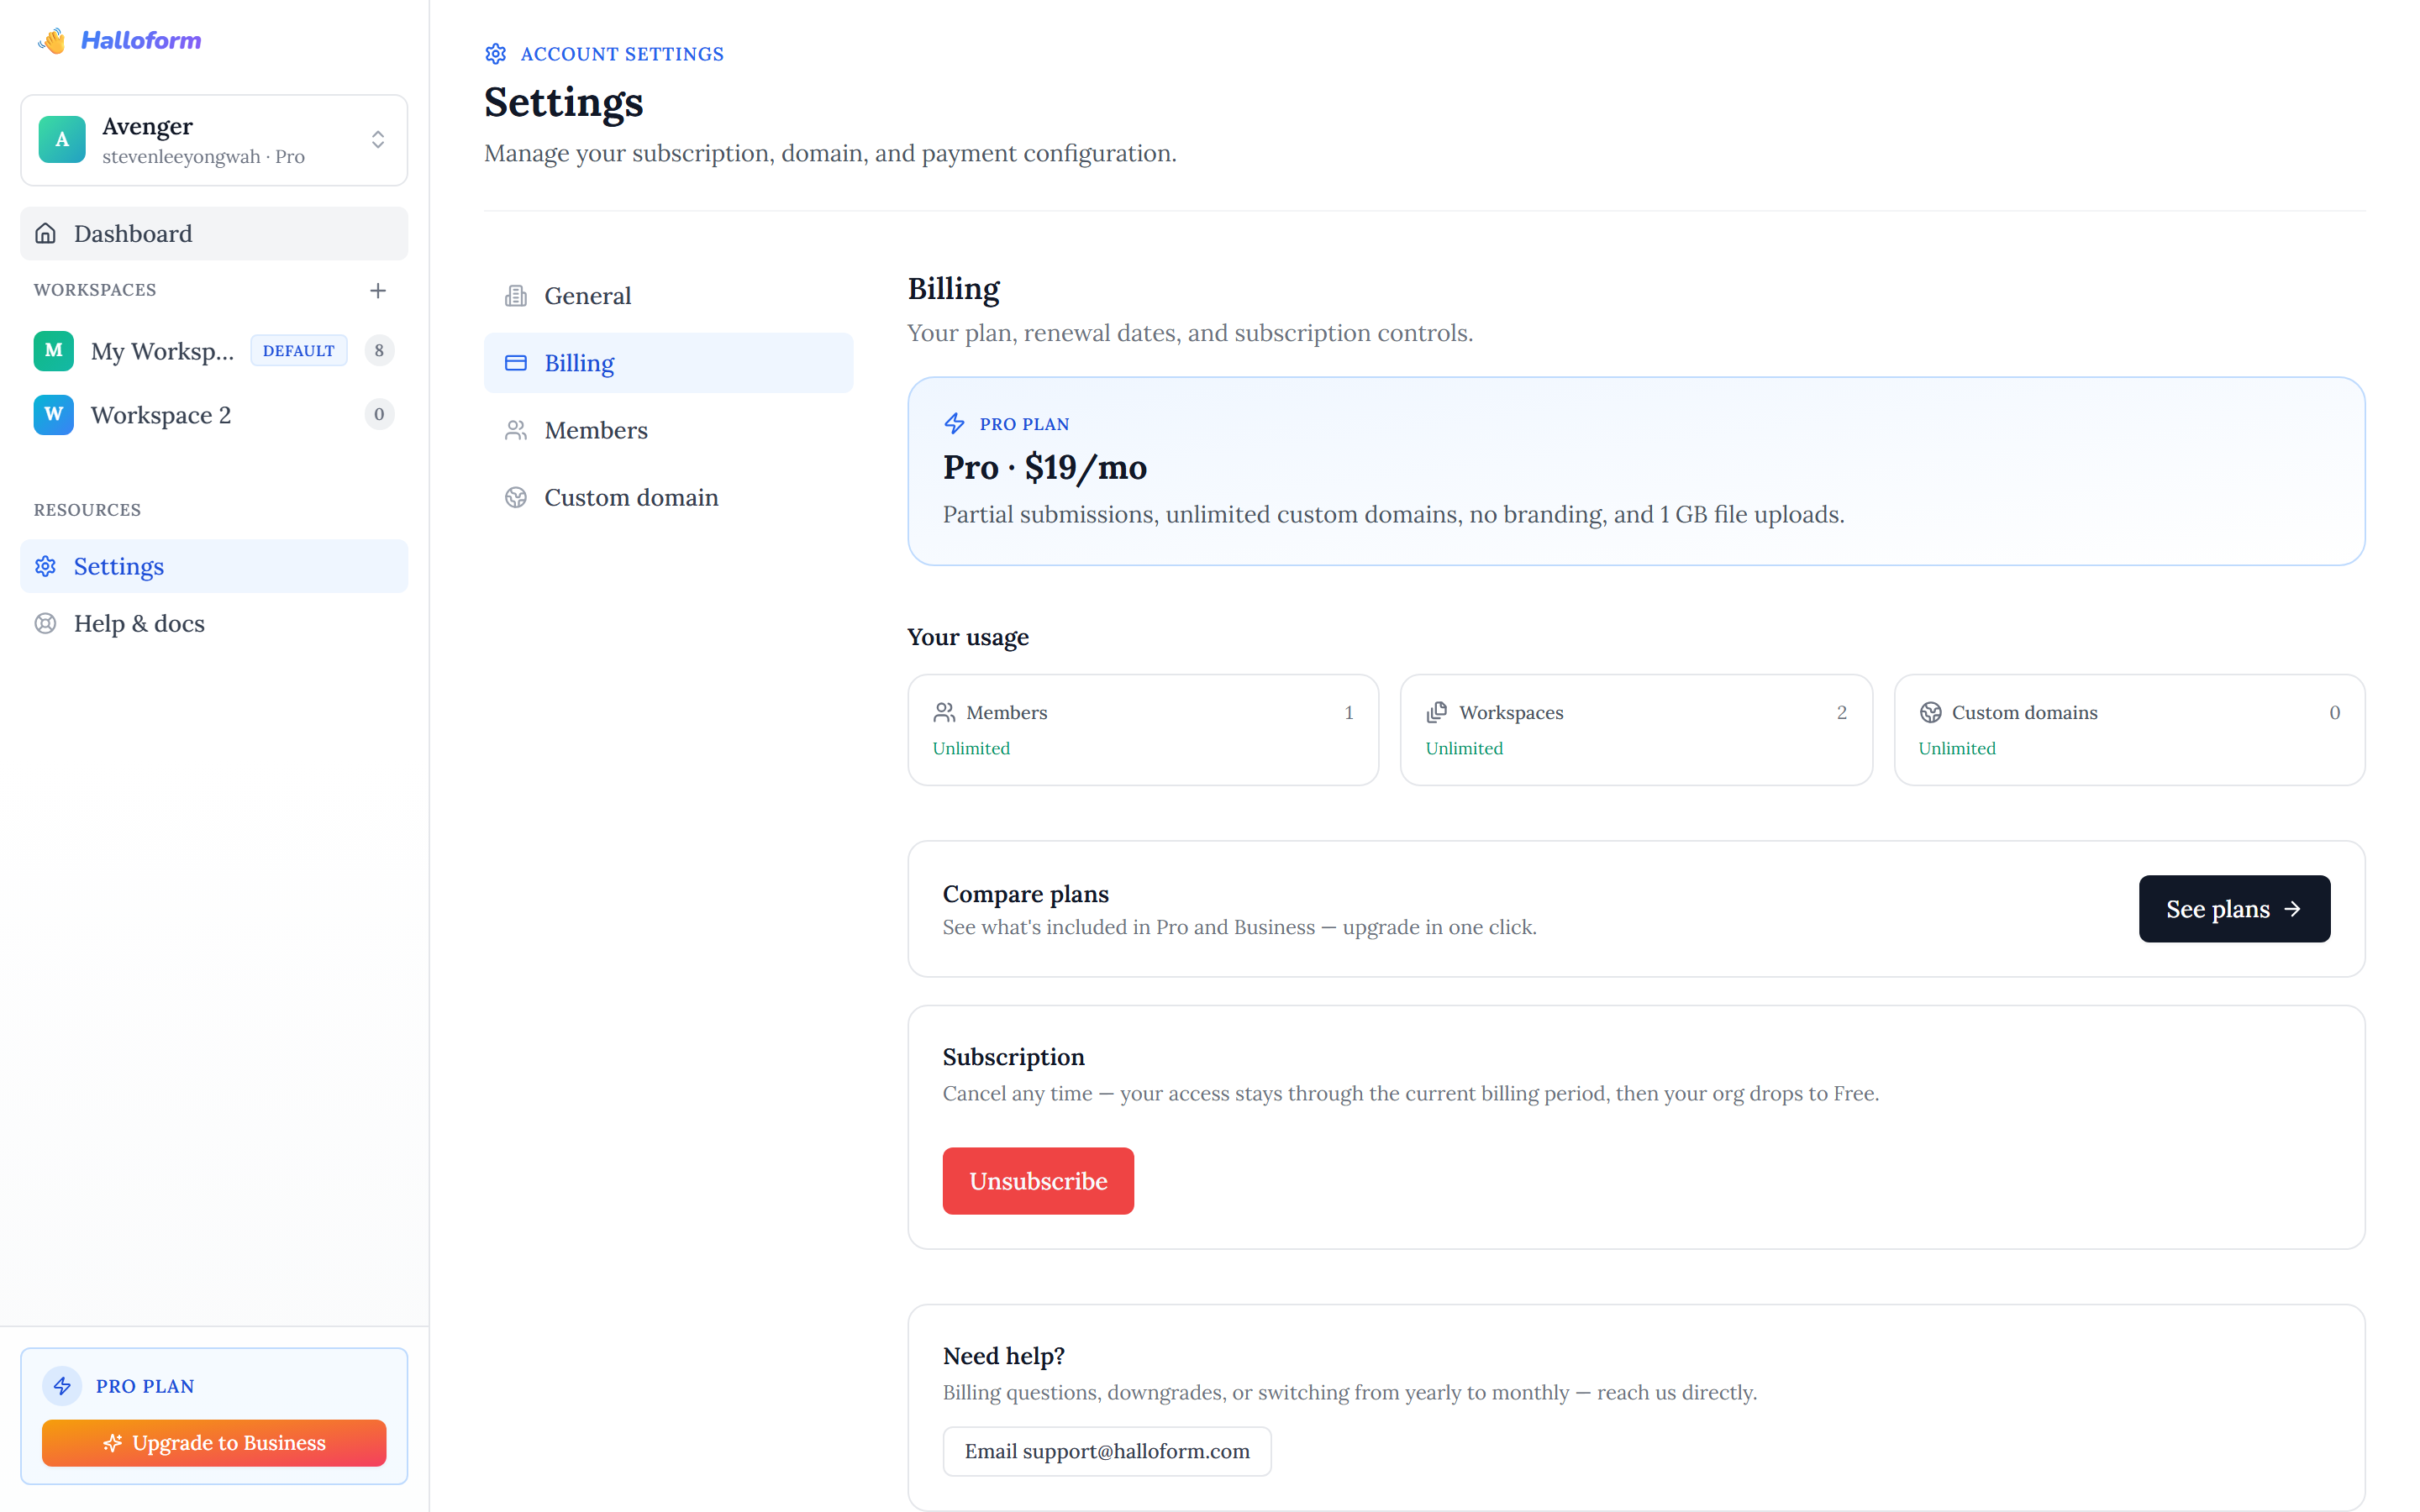Click the Members people icon in settings nav
This screenshot has height=1512, width=2420.
click(x=516, y=430)
